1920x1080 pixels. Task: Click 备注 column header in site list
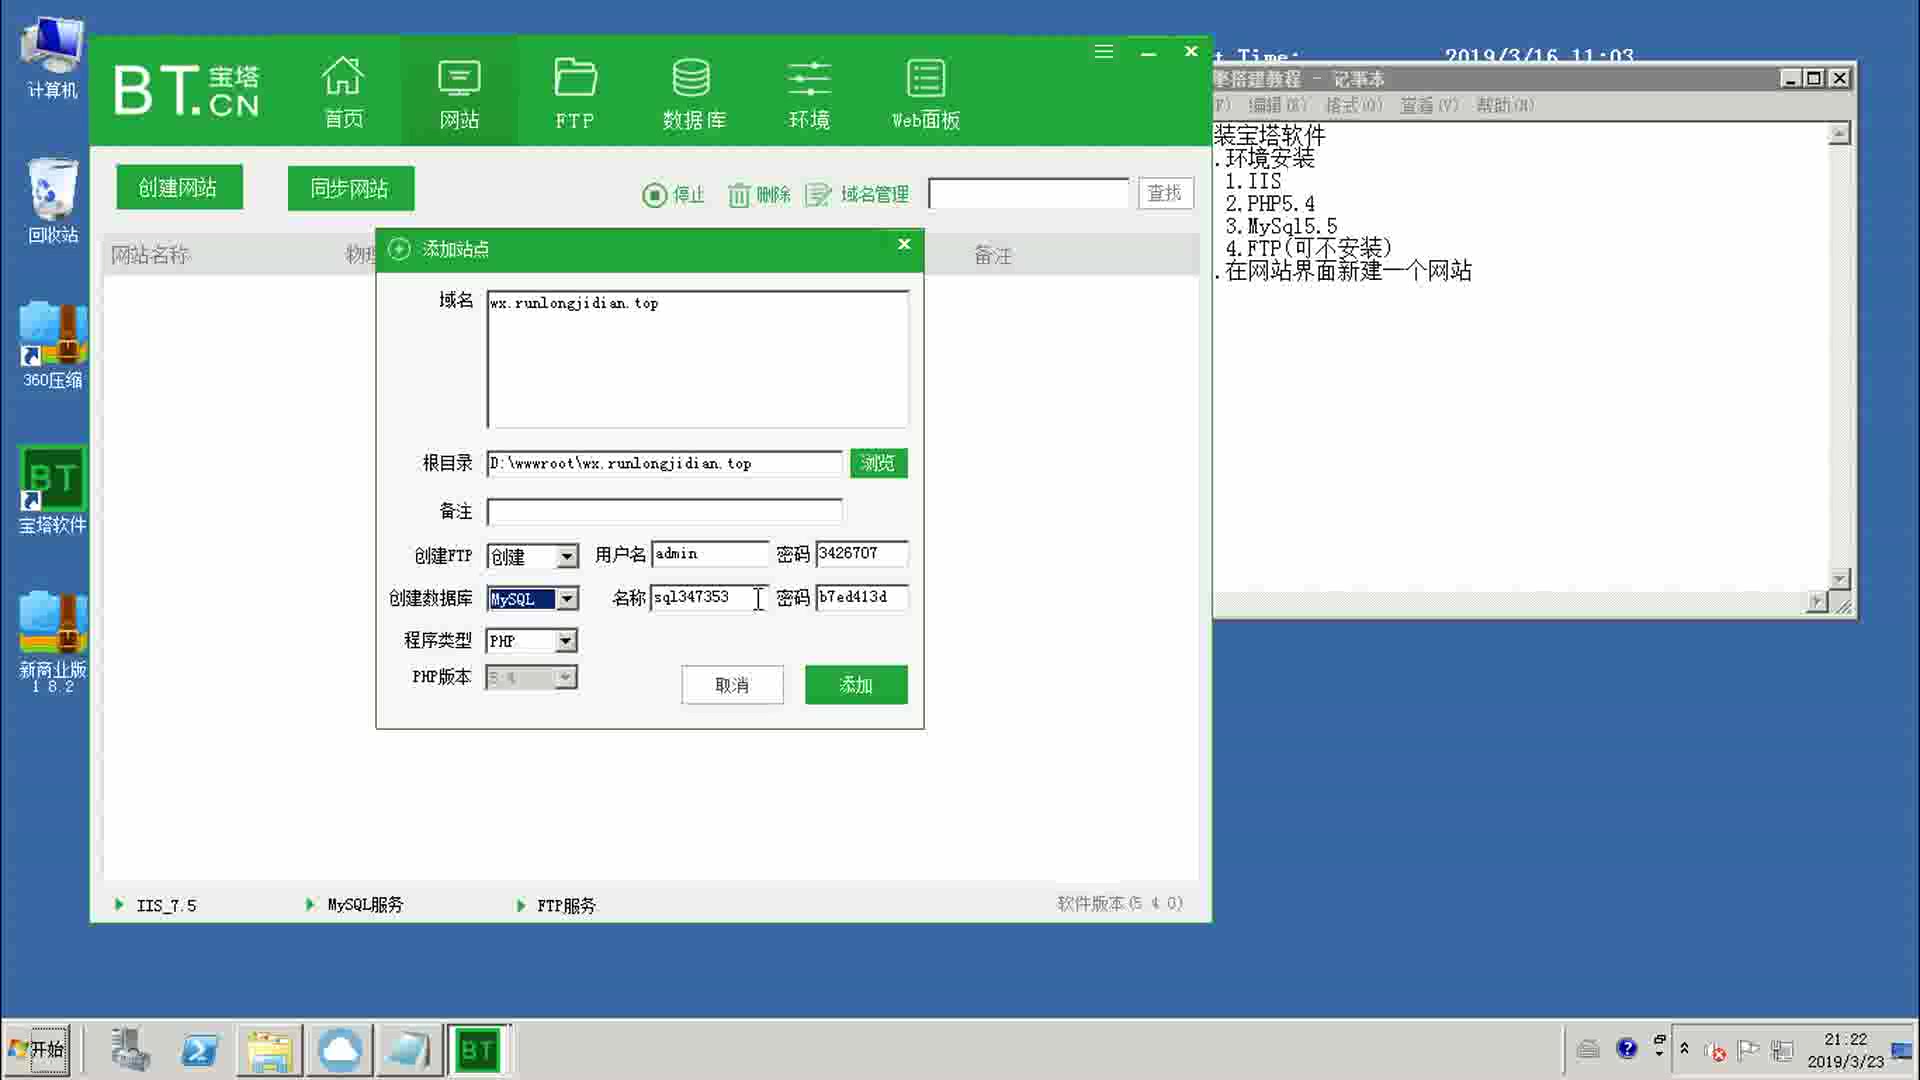pos(993,256)
